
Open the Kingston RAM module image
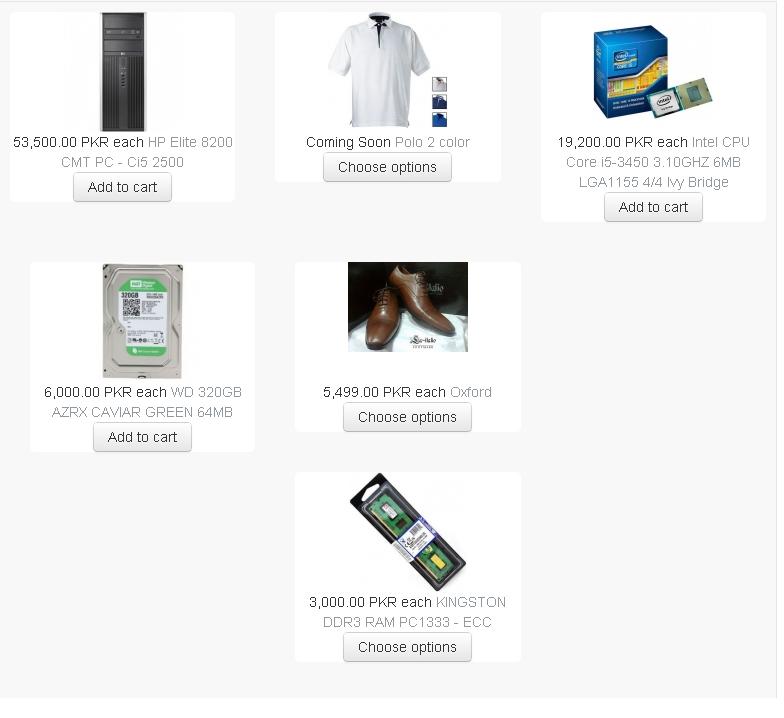coord(408,532)
